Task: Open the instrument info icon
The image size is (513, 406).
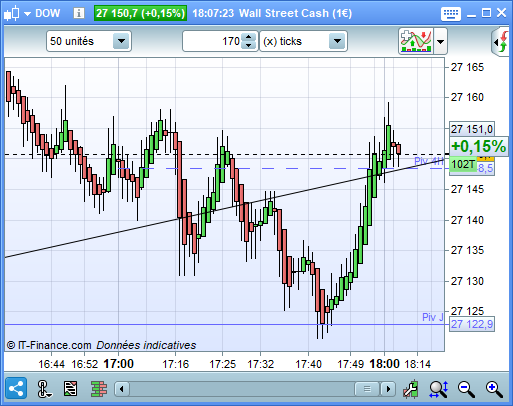Action: pyautogui.click(x=79, y=13)
